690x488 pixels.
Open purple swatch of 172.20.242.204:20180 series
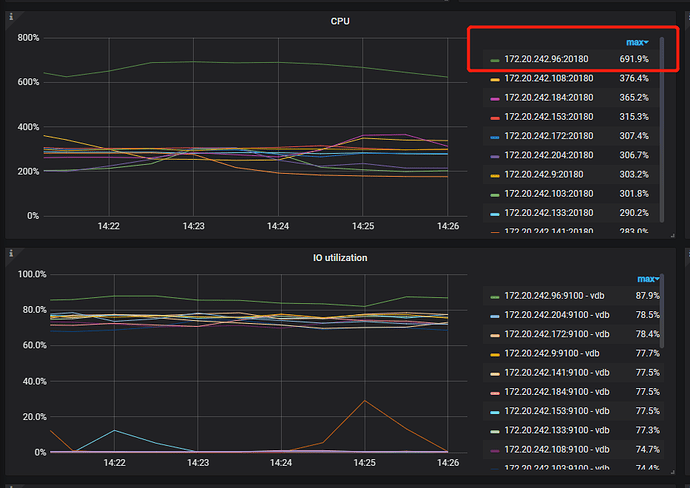click(495, 155)
